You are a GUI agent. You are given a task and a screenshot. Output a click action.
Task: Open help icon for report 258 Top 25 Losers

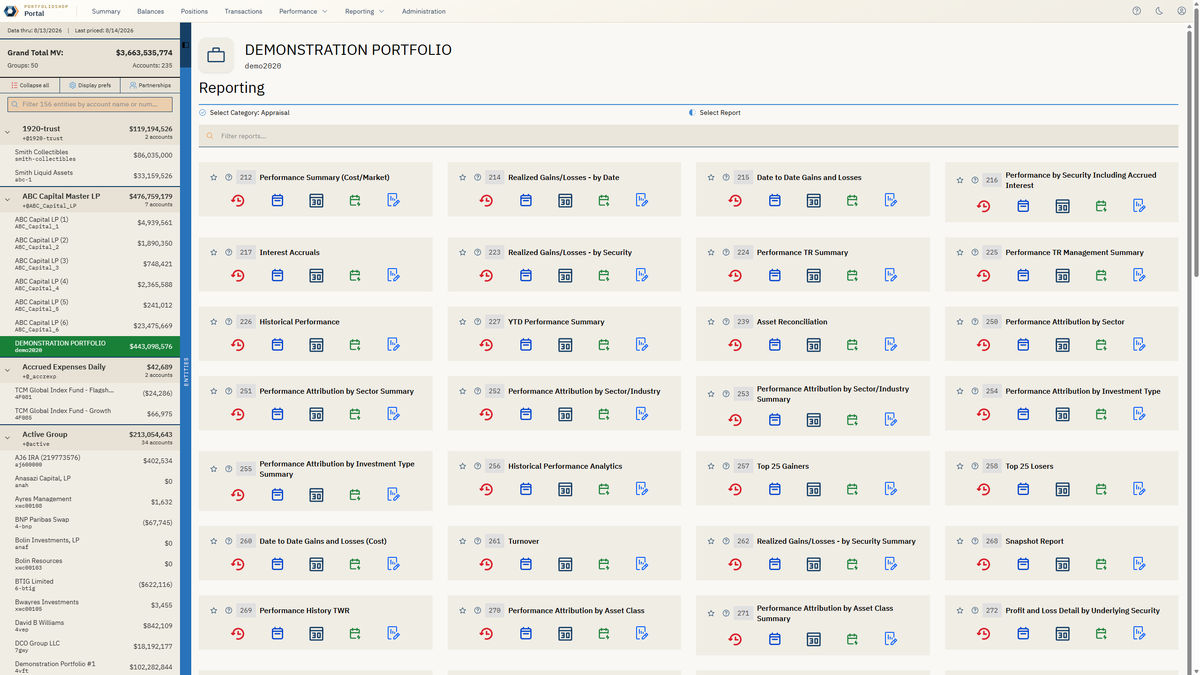coord(974,466)
